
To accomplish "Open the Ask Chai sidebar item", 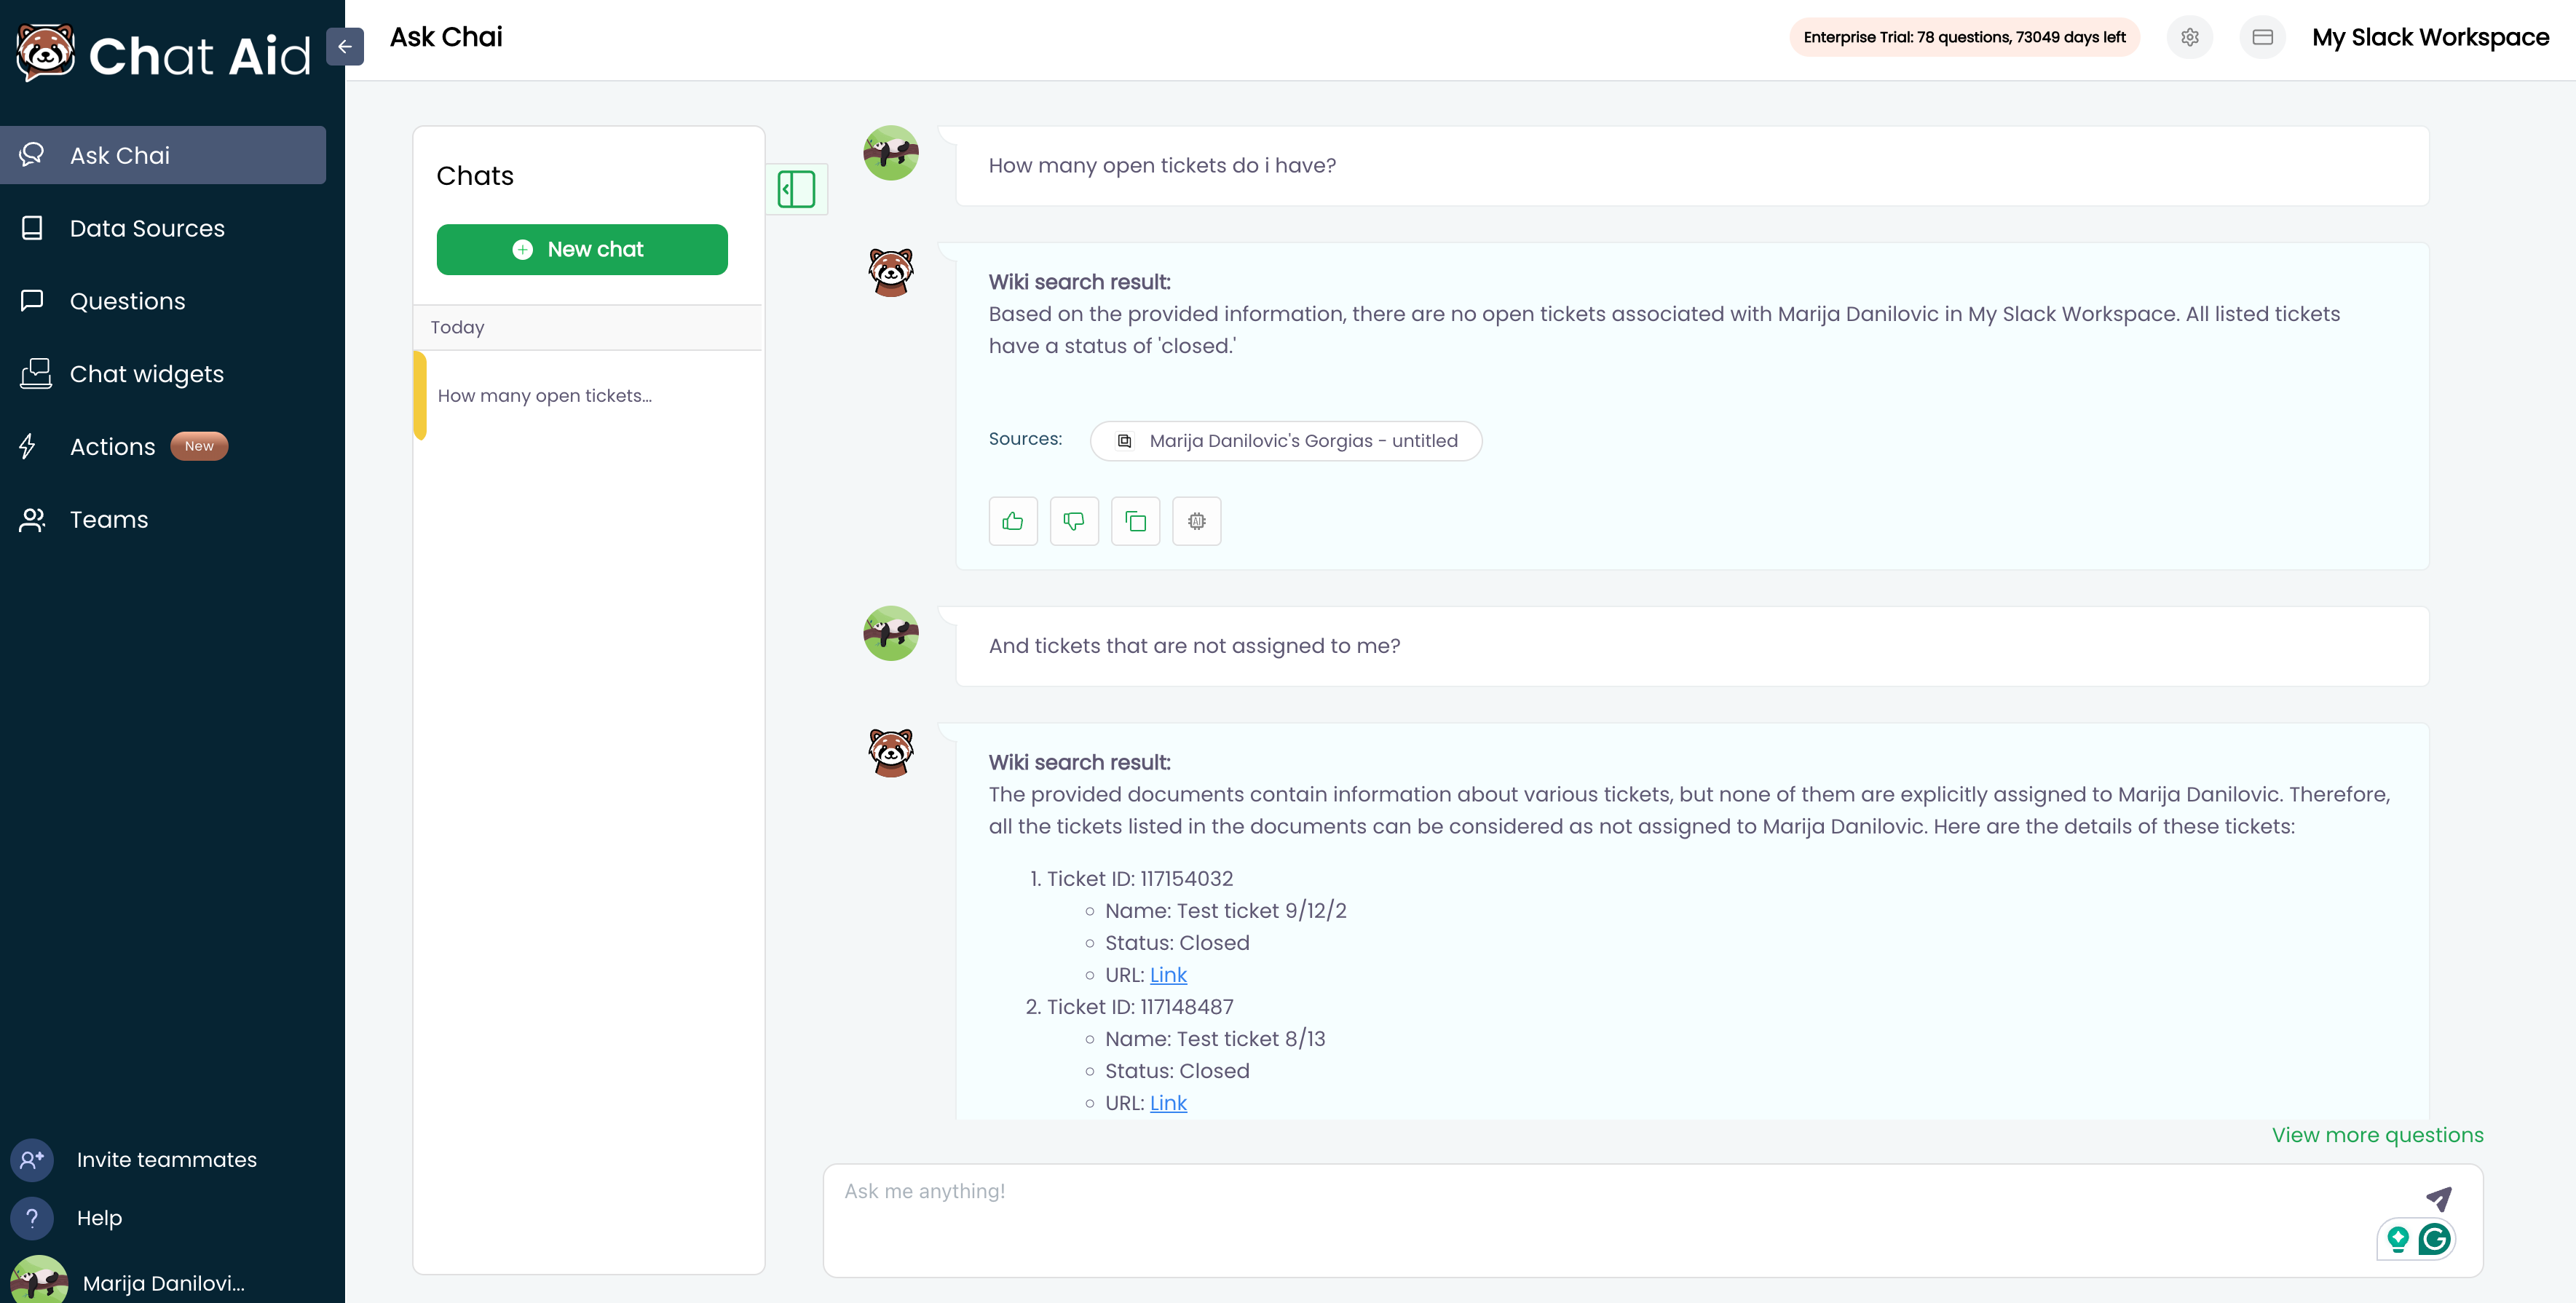I will (163, 155).
